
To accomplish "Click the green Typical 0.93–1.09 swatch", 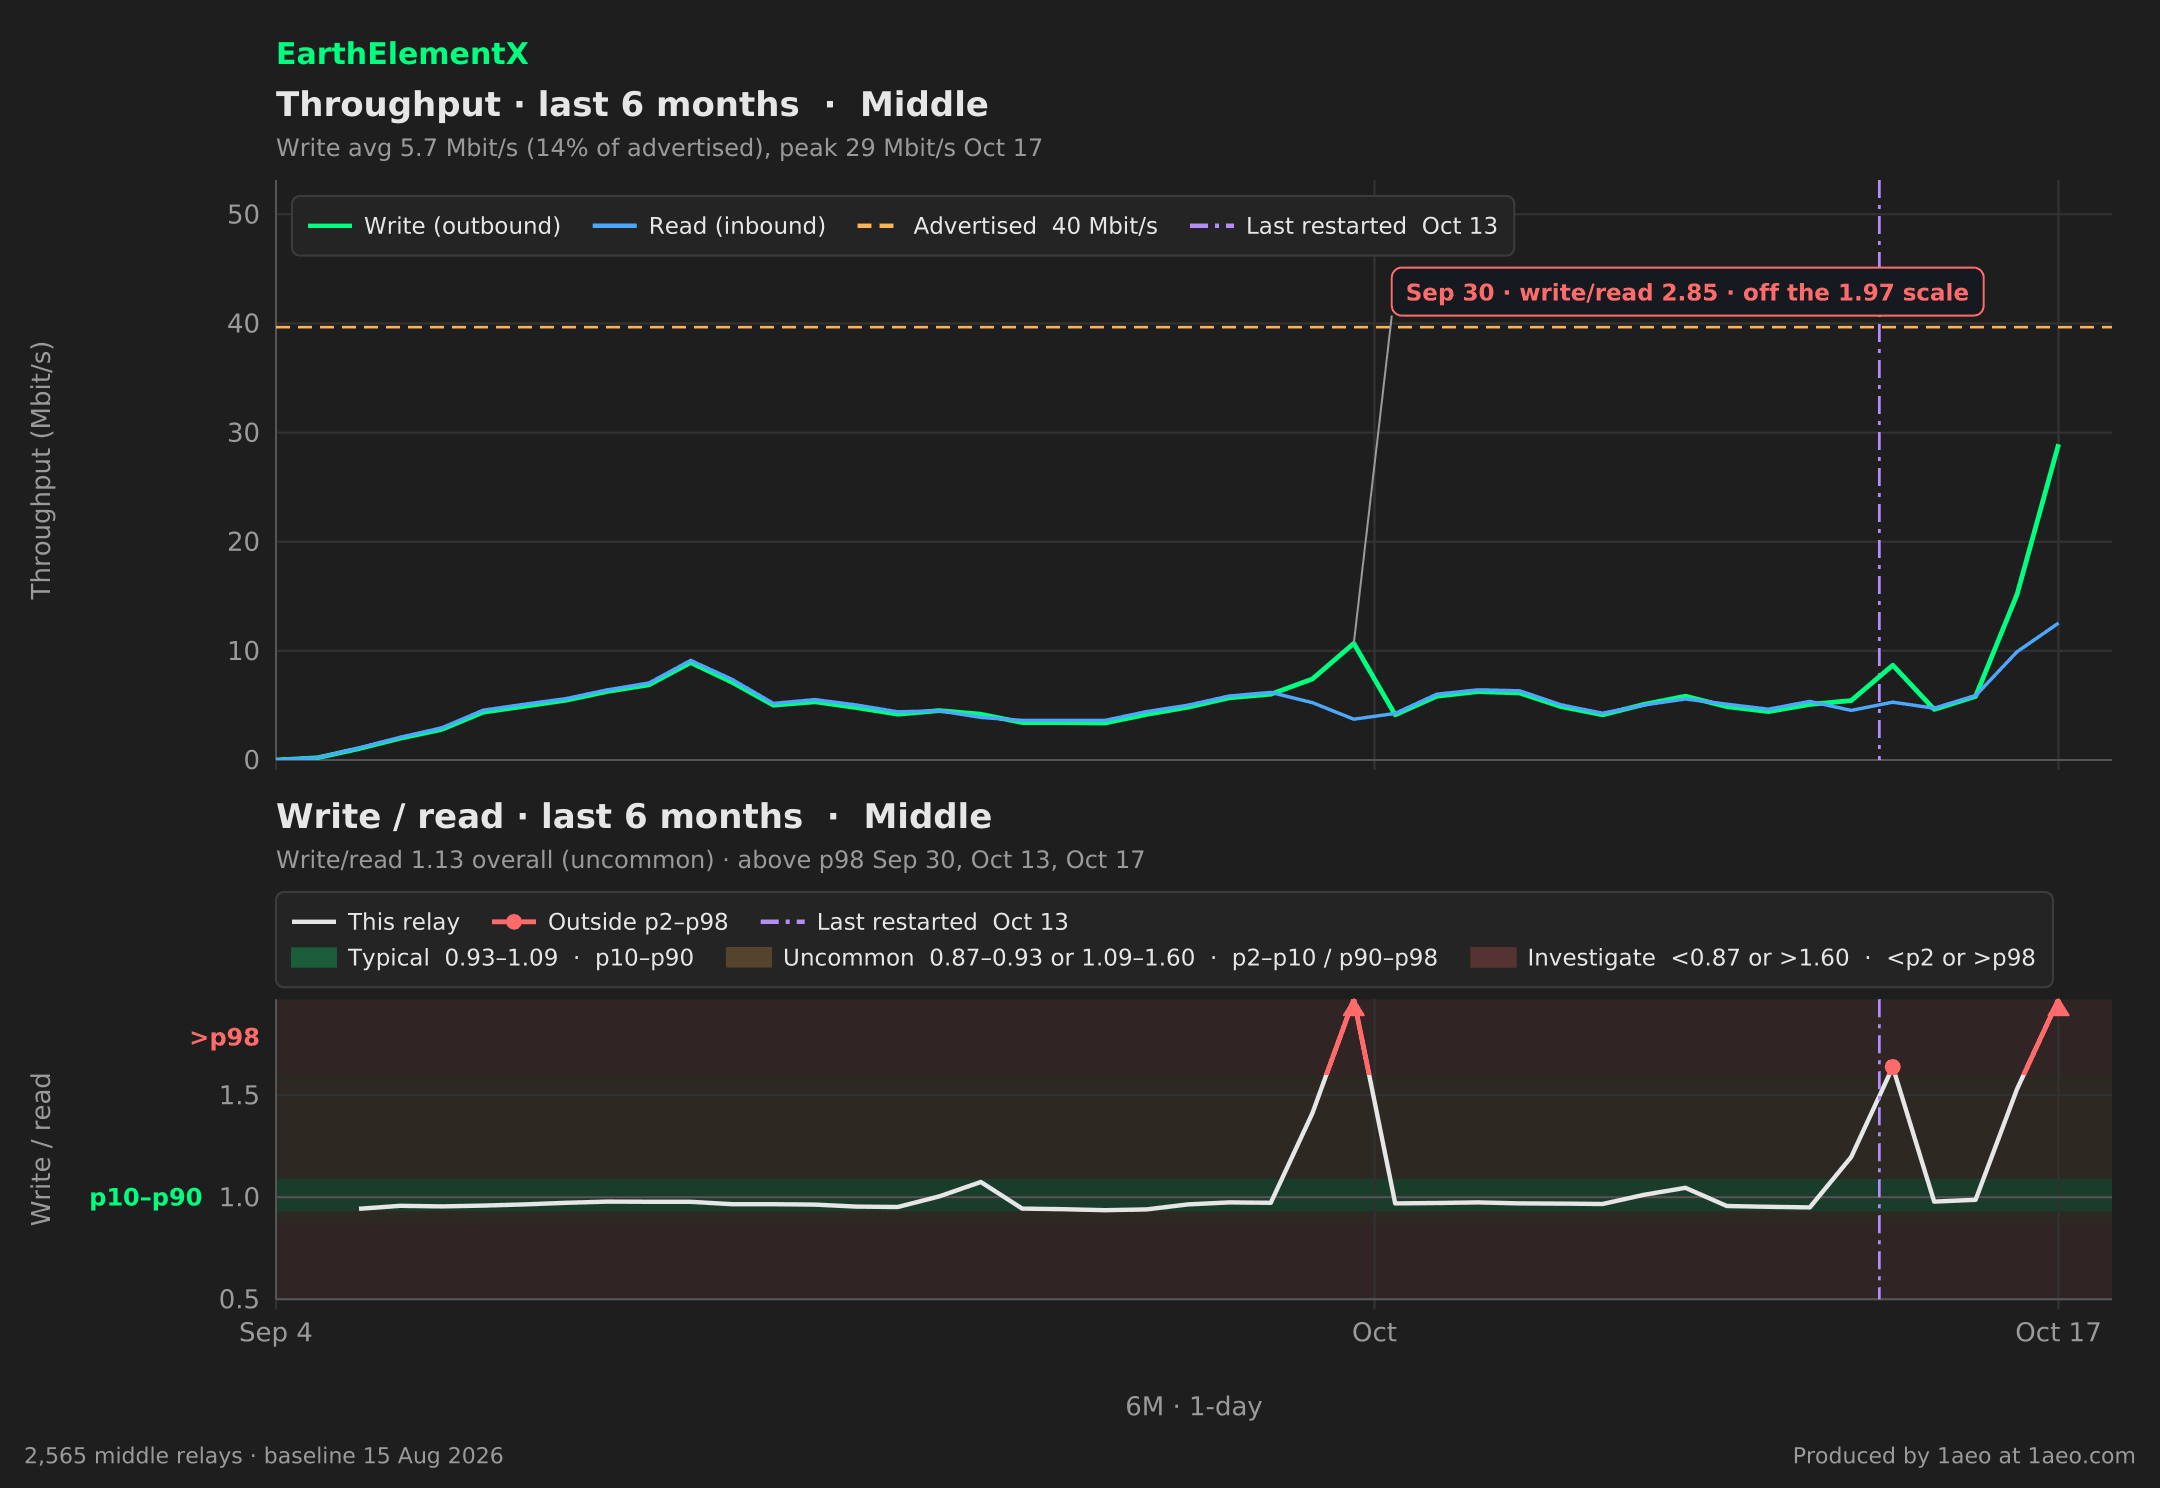I will pyautogui.click(x=313, y=958).
